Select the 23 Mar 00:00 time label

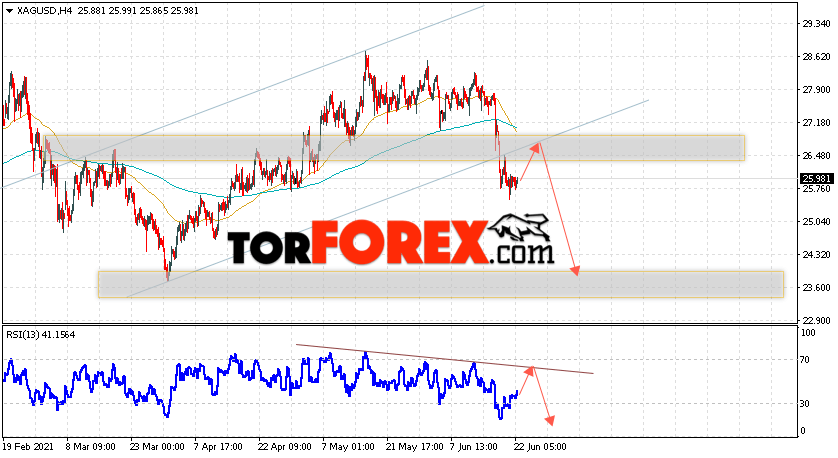[157, 447]
